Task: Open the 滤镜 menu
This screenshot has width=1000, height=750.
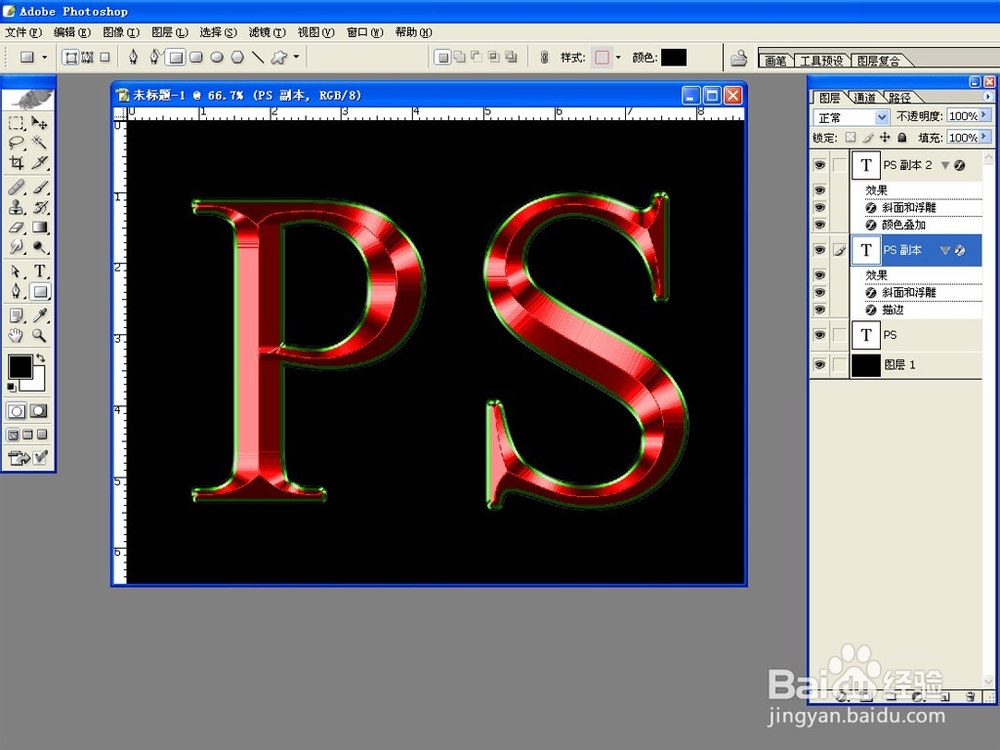Action: pyautogui.click(x=267, y=31)
